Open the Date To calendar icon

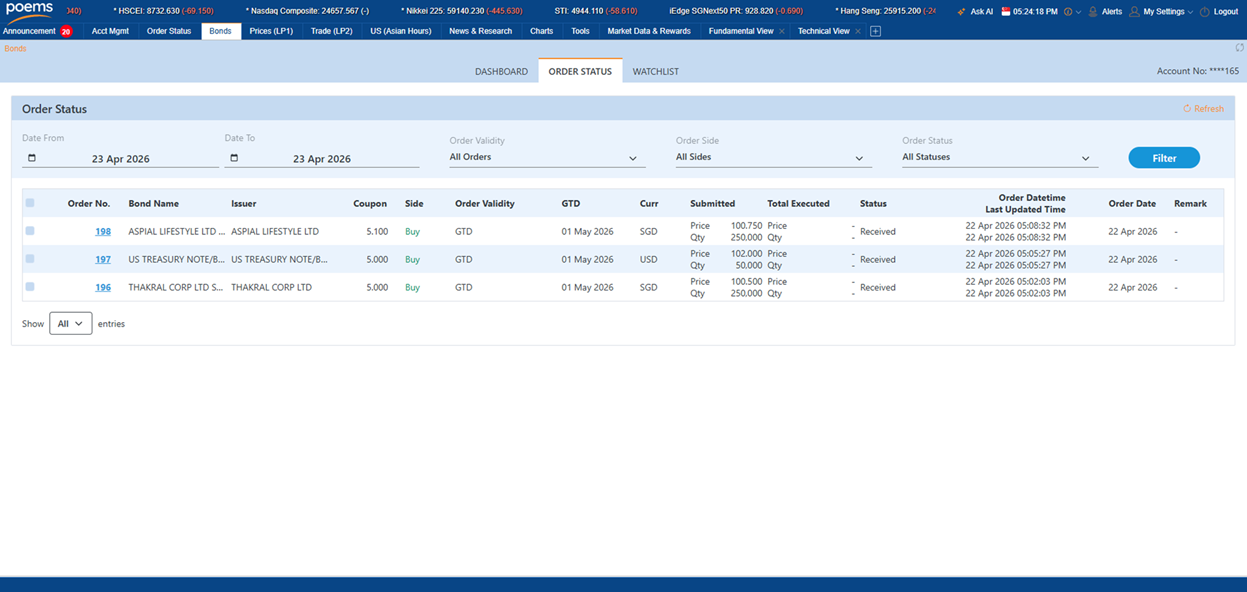234,158
